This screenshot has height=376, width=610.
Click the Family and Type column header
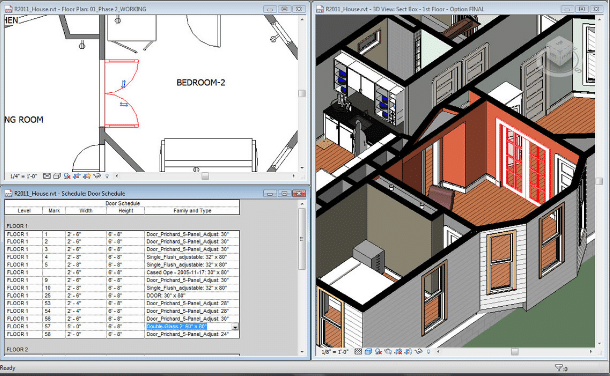(192, 211)
